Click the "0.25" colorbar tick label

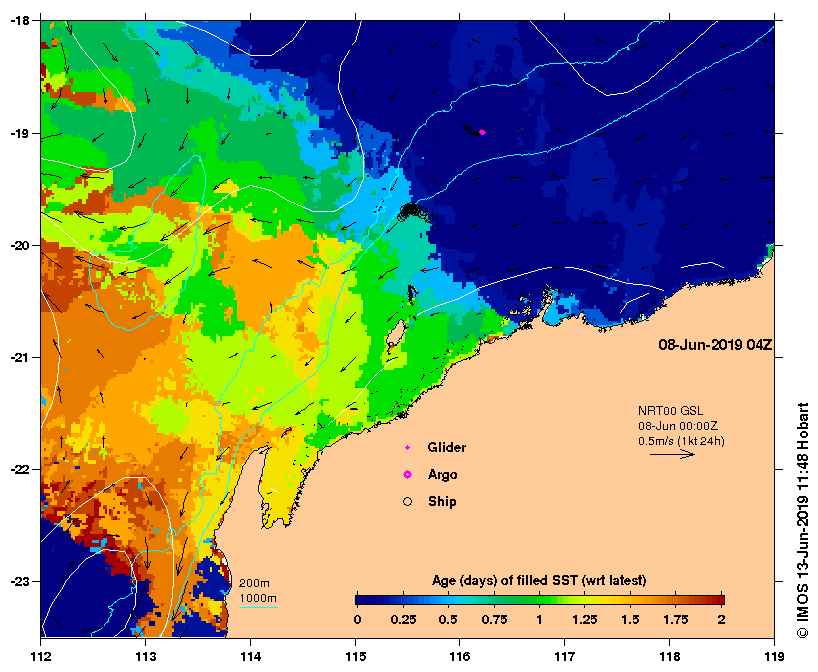click(x=403, y=620)
